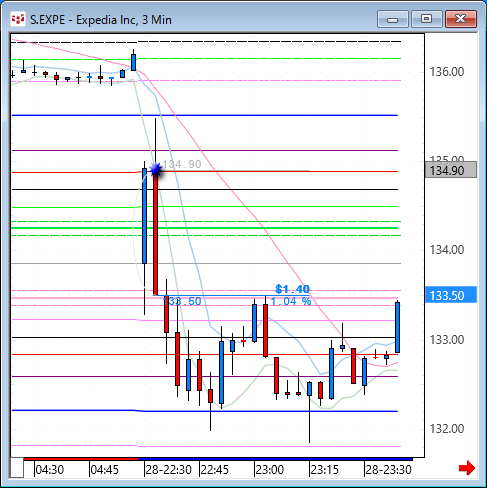
Task: Click the 28-23:30 time axis label
Action: click(x=388, y=470)
